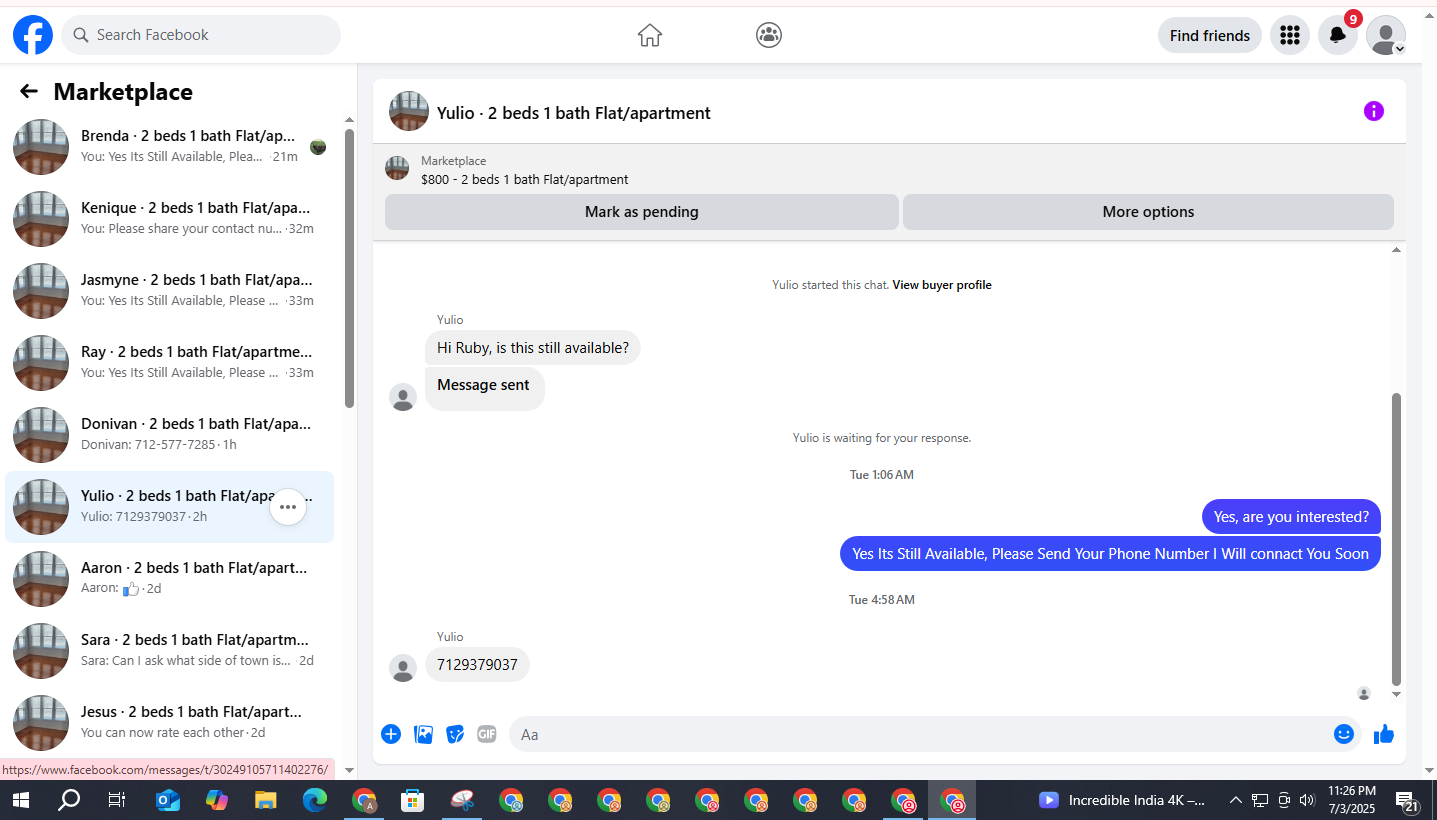Screen dimensions: 1437x820
Task: Click Mark as pending button
Action: [x=642, y=212]
